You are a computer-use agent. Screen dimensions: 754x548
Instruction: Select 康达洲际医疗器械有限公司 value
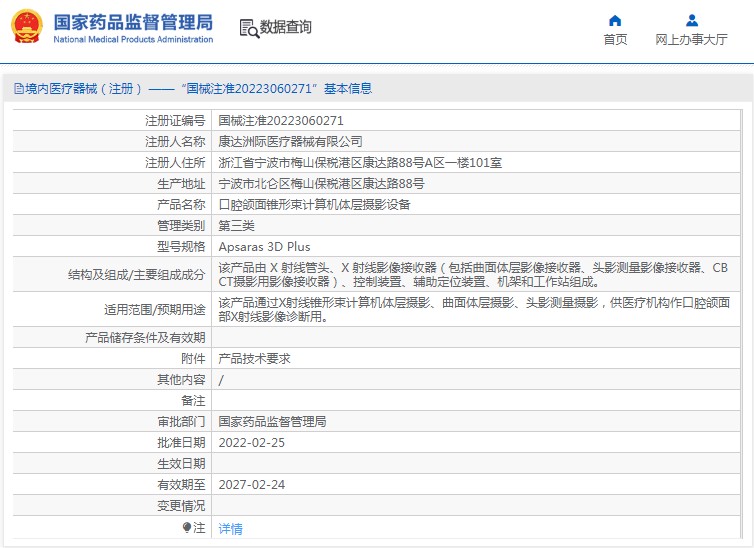[x=290, y=142]
